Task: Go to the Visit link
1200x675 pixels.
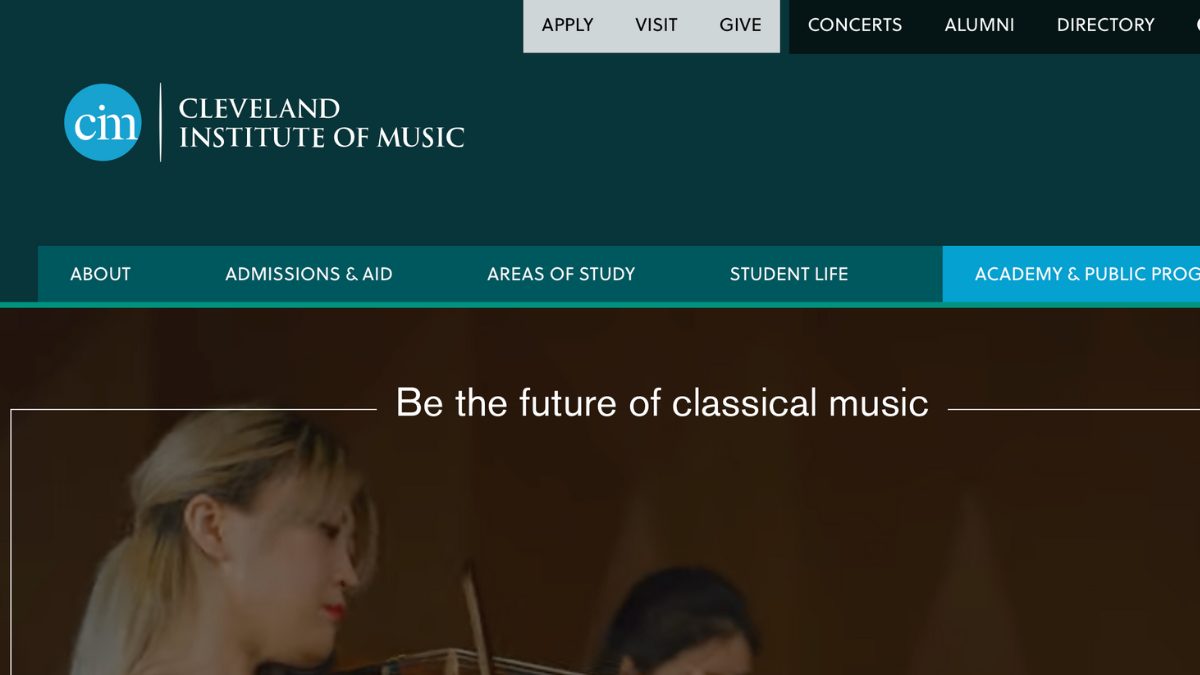Action: point(656,25)
